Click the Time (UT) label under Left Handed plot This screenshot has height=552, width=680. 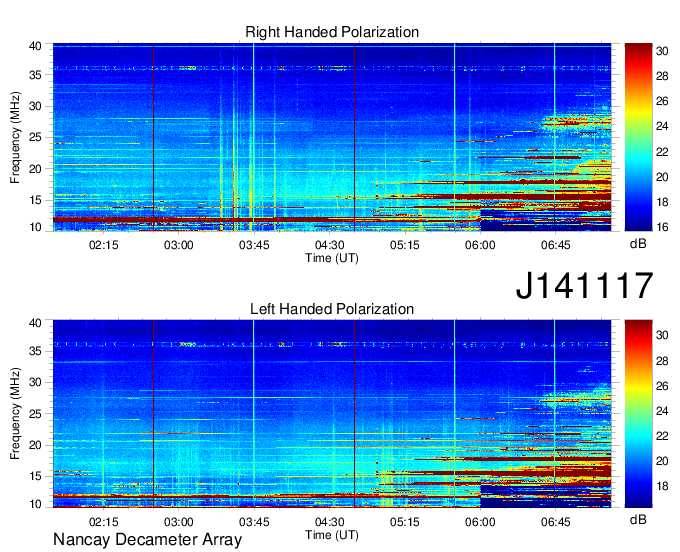point(332,535)
